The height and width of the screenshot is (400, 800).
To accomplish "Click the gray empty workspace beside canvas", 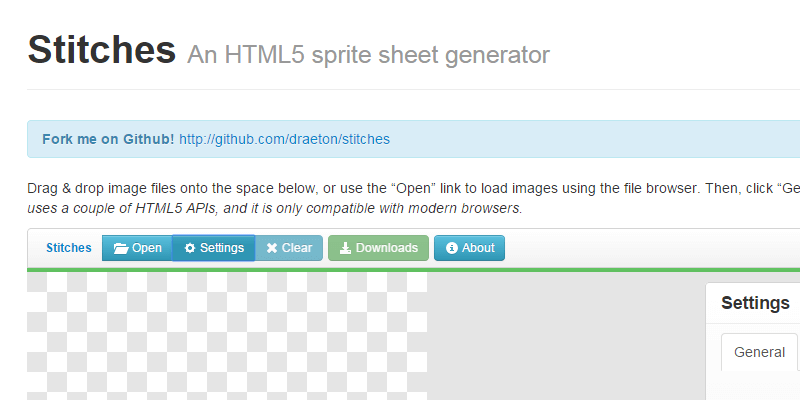I will click(x=565, y=335).
